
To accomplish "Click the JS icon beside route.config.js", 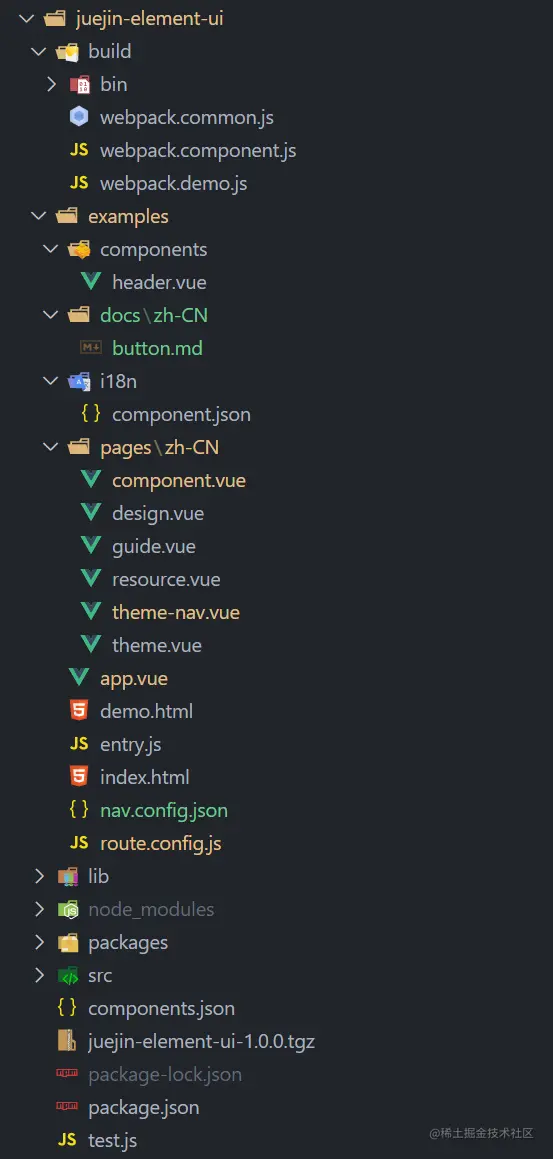I will (x=78, y=843).
